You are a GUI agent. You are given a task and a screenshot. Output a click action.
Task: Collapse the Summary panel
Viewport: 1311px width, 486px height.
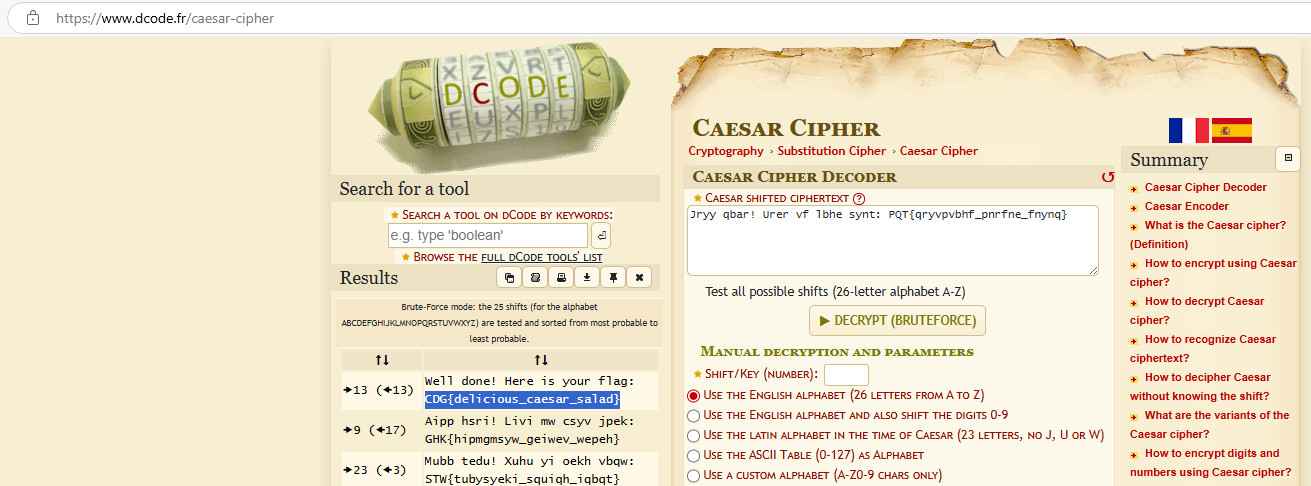(1288, 158)
